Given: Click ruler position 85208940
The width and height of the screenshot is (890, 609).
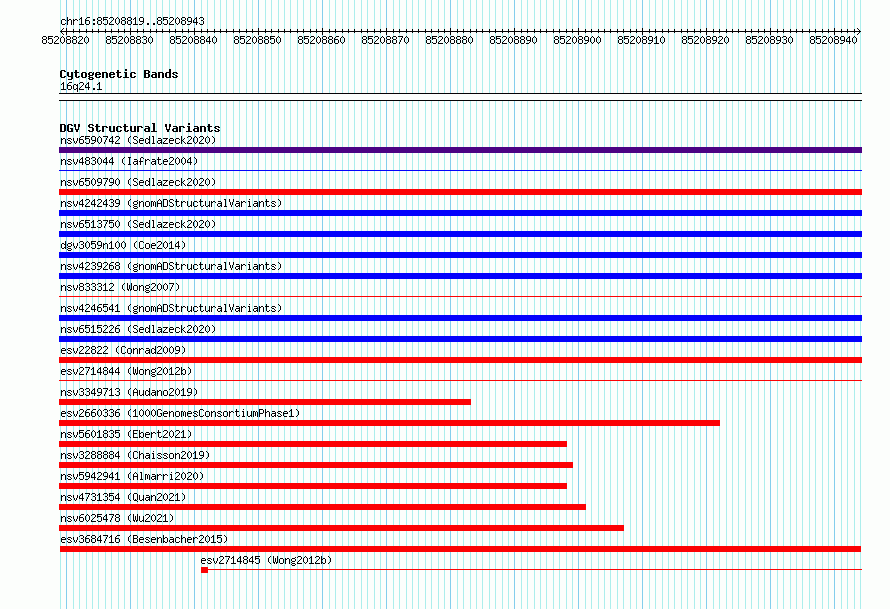Looking at the screenshot, I should [833, 40].
